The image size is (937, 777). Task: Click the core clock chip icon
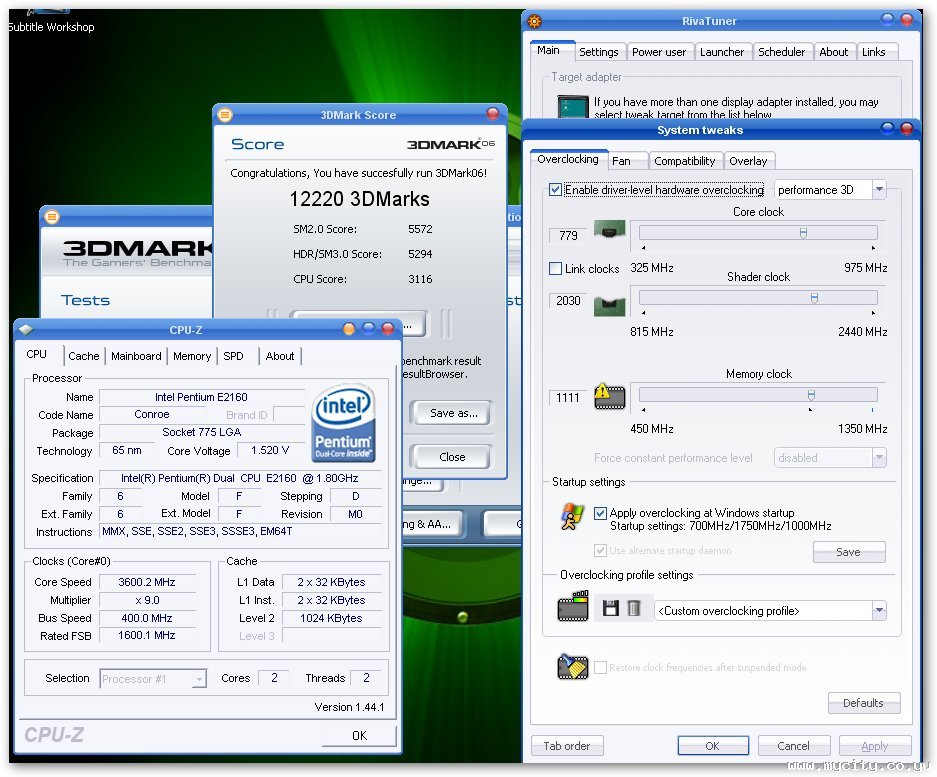609,231
